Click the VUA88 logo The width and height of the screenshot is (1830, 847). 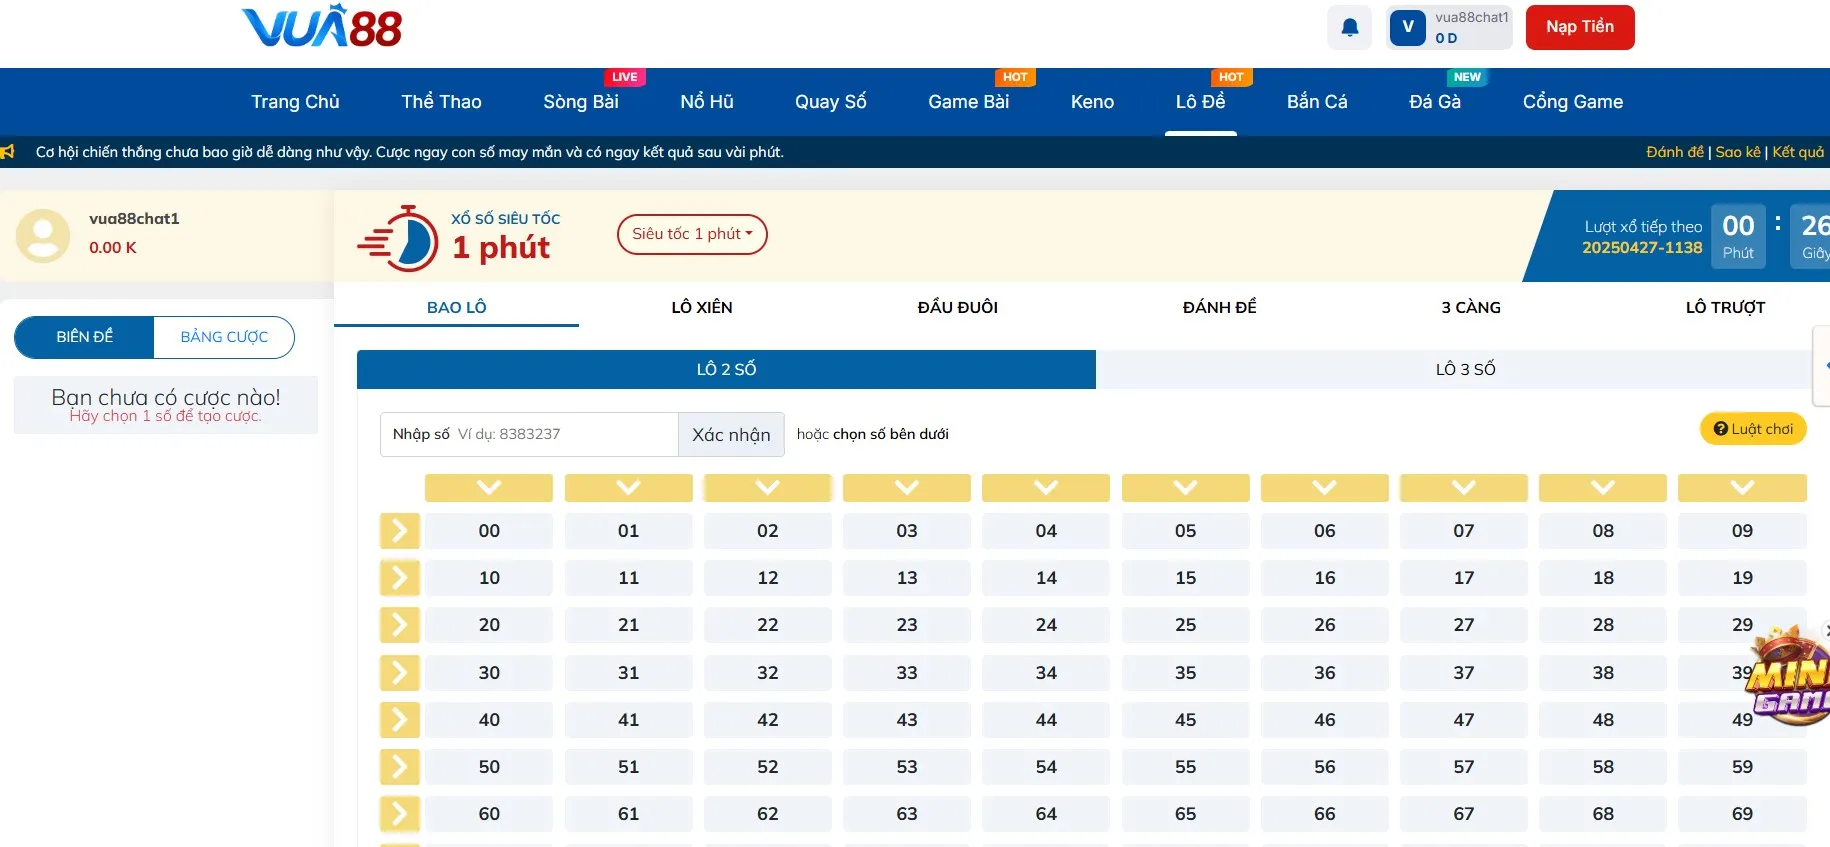pos(322,27)
